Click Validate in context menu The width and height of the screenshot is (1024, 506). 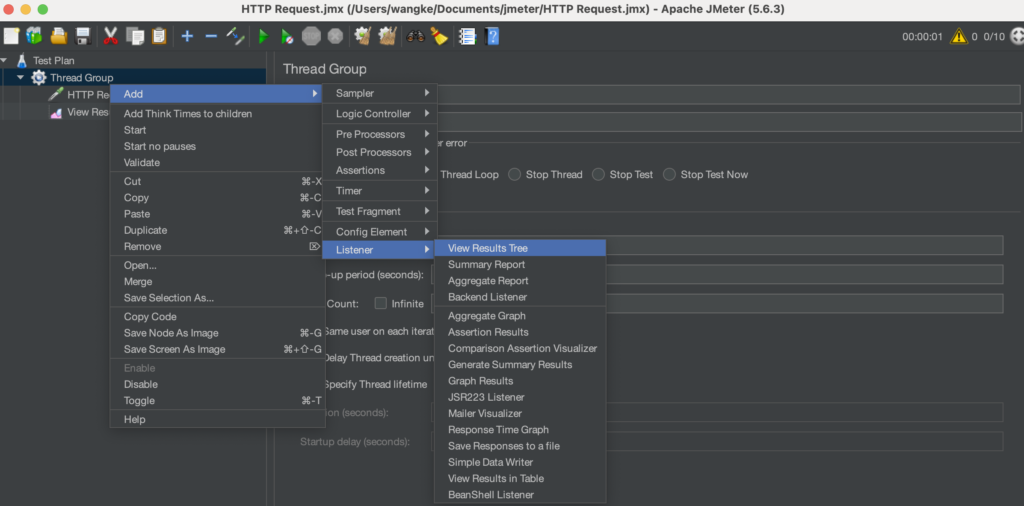click(217, 163)
